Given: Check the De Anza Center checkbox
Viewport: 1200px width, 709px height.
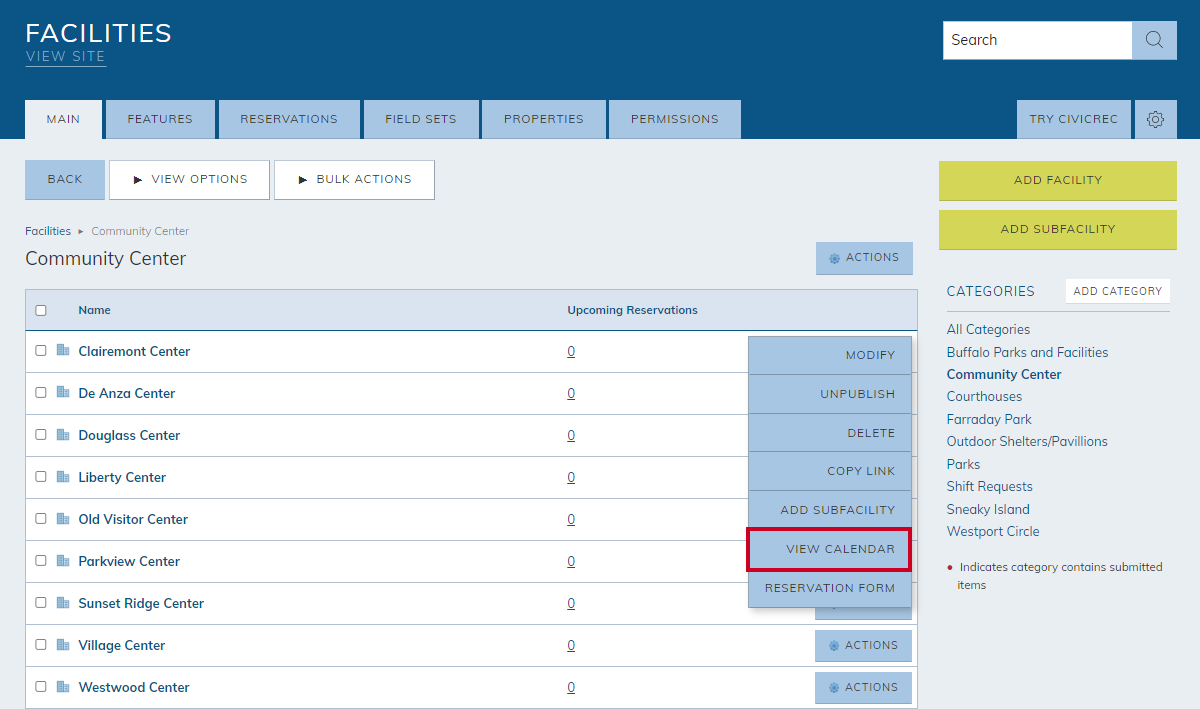Looking at the screenshot, I should (41, 393).
